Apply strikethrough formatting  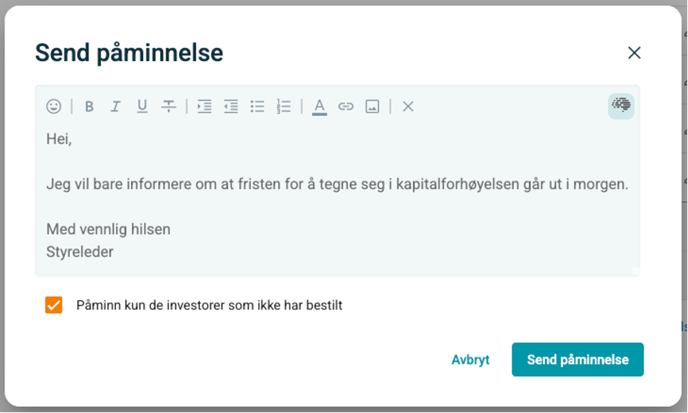click(169, 106)
